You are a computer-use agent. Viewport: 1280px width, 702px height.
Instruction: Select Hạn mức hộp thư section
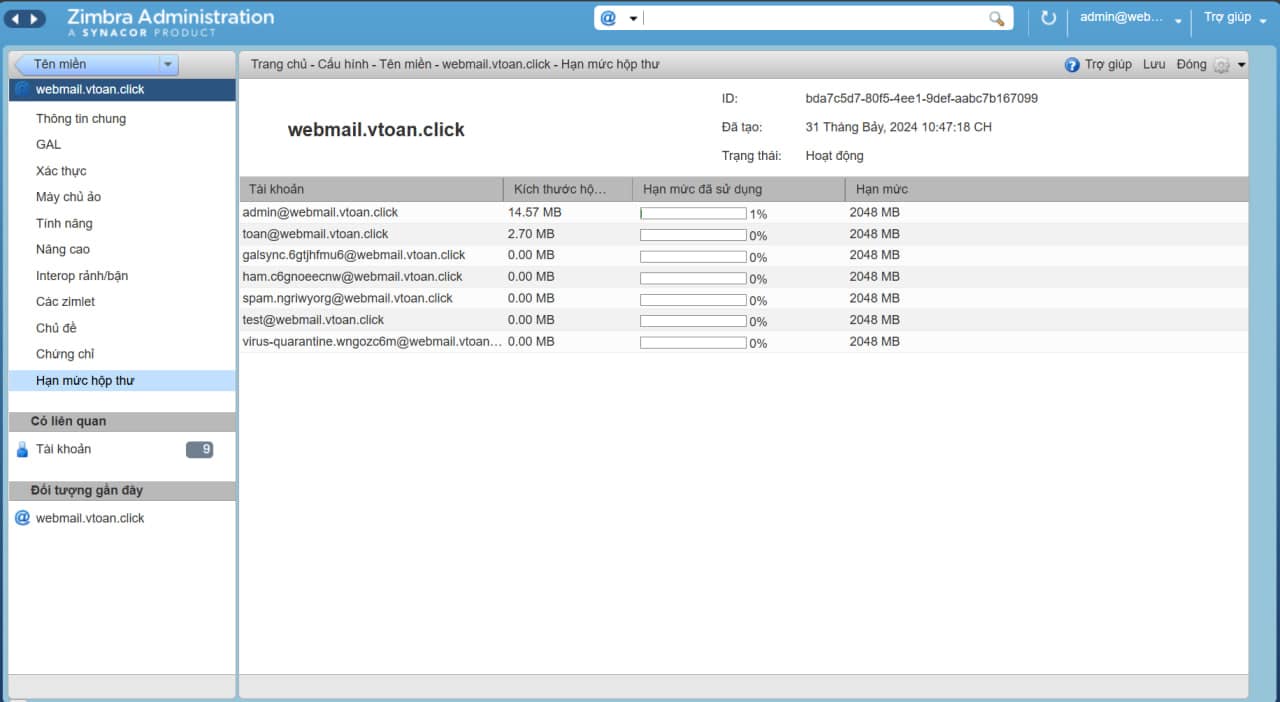(122, 380)
